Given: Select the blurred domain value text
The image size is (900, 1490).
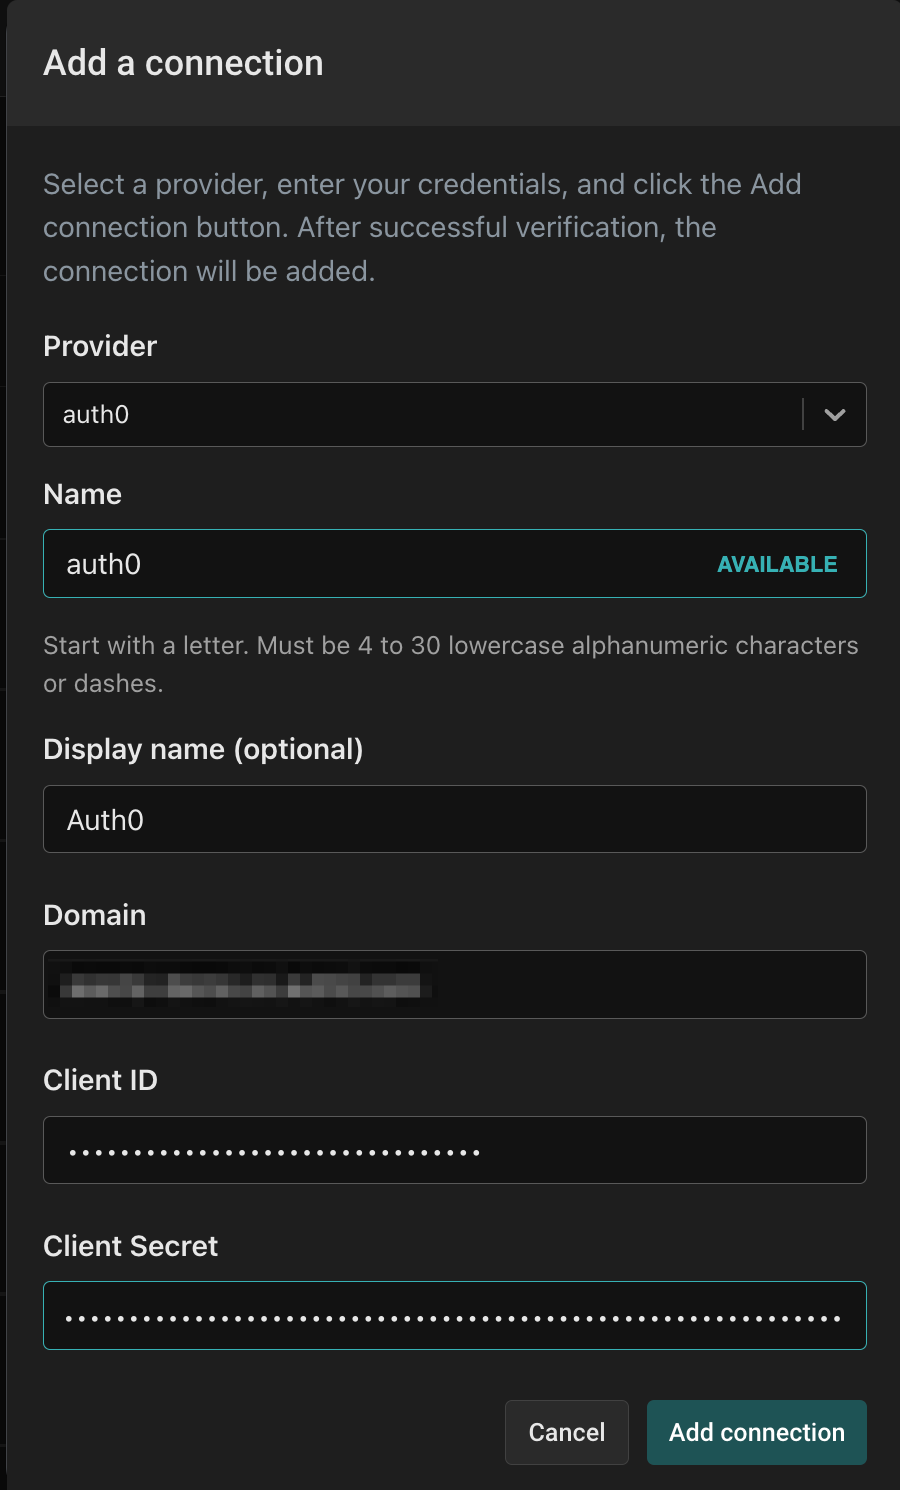Looking at the screenshot, I should click(x=246, y=982).
